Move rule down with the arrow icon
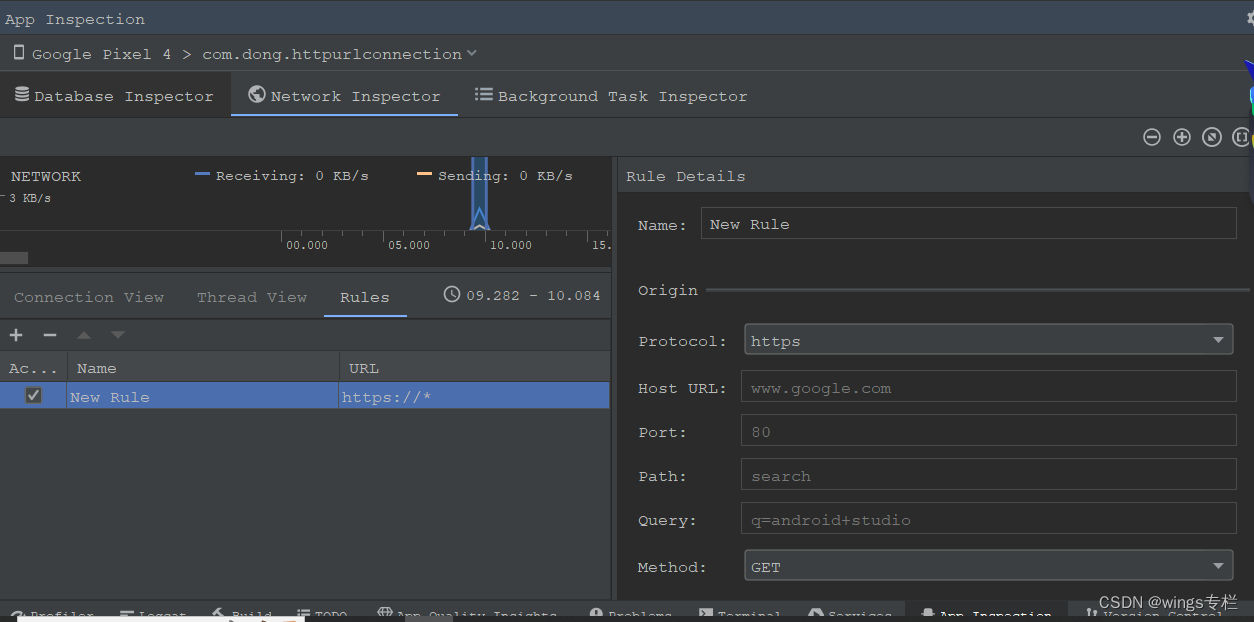Screen dimensions: 1254x622 [118, 335]
